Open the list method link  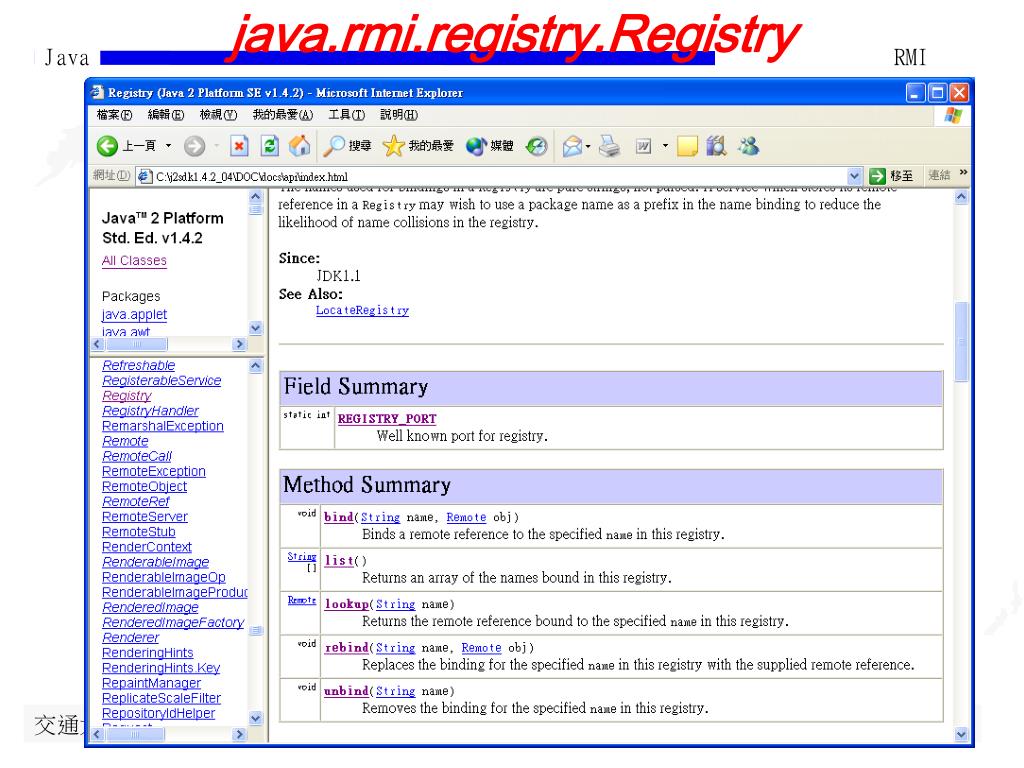coord(339,560)
